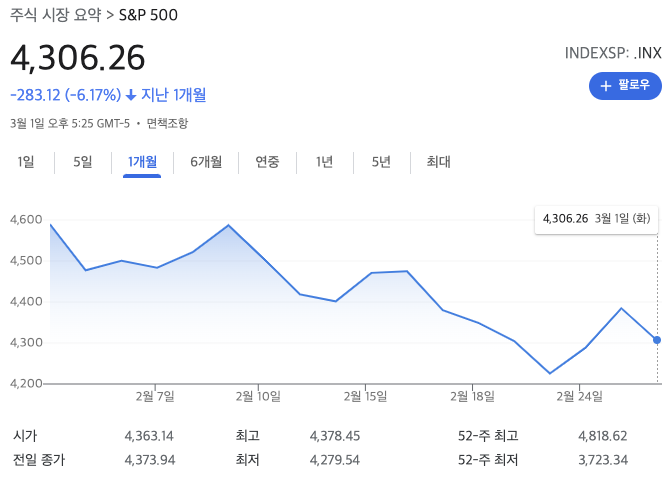672x485 pixels.
Task: Click the 시가 value 4,363.14
Action: point(149,436)
